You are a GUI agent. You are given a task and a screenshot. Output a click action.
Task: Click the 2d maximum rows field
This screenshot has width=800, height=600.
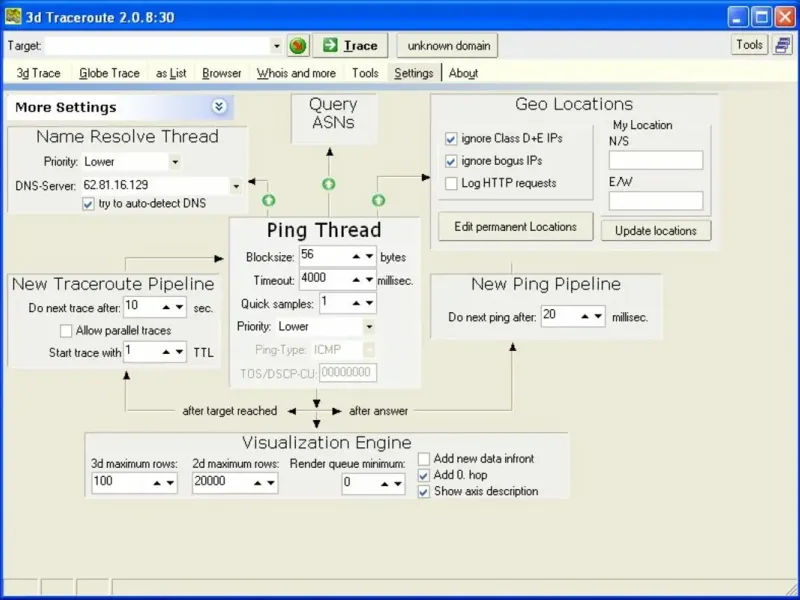click(x=222, y=483)
